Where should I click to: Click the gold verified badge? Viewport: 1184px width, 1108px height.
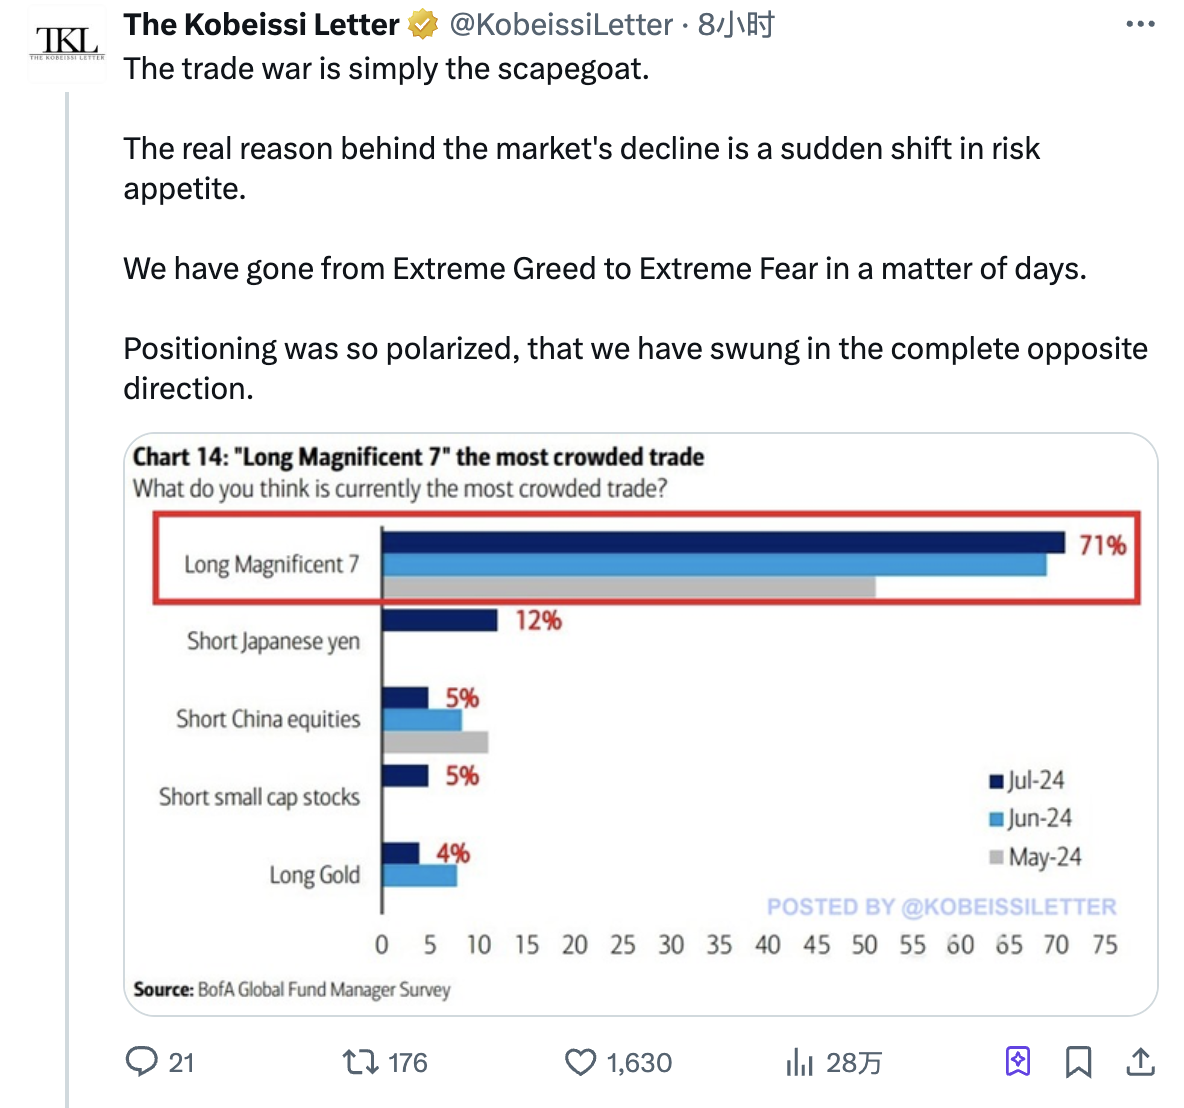pyautogui.click(x=424, y=25)
